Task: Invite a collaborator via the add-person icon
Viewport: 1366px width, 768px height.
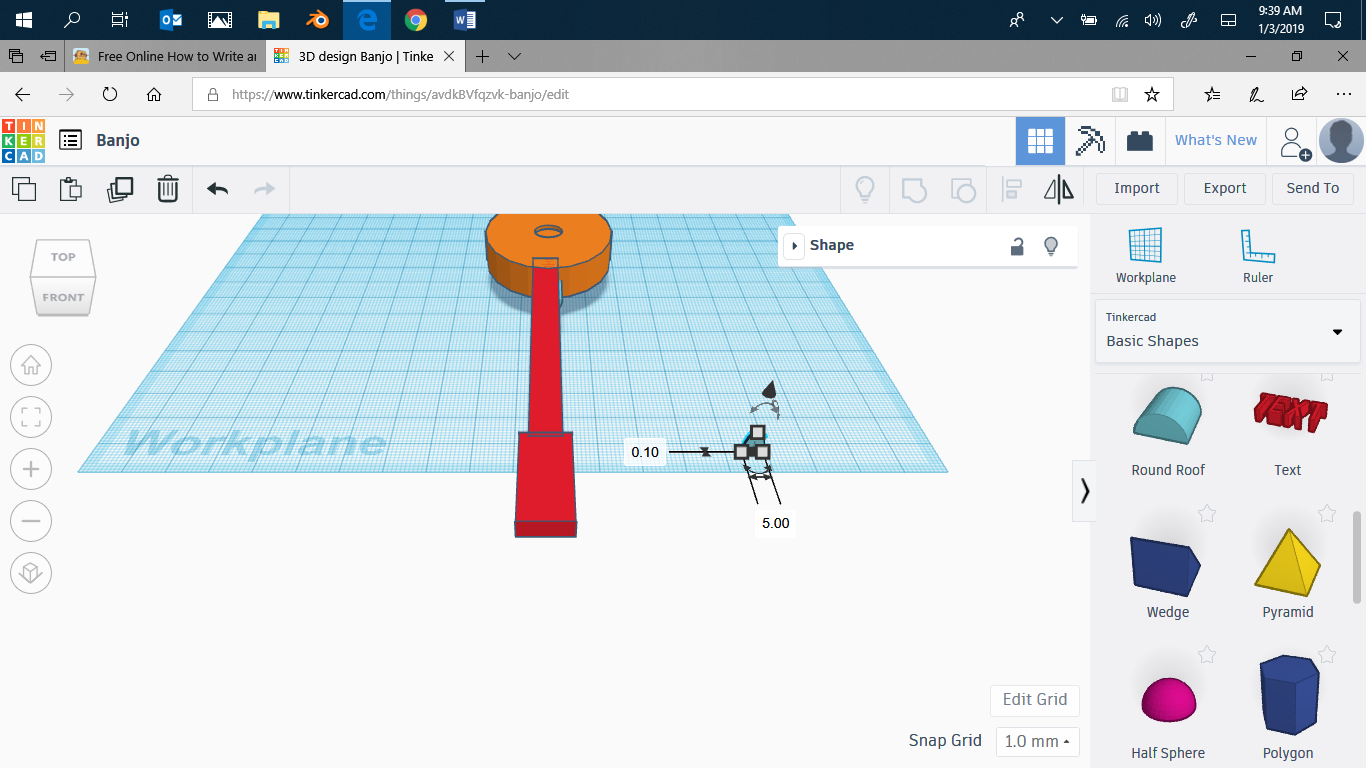Action: click(1295, 142)
